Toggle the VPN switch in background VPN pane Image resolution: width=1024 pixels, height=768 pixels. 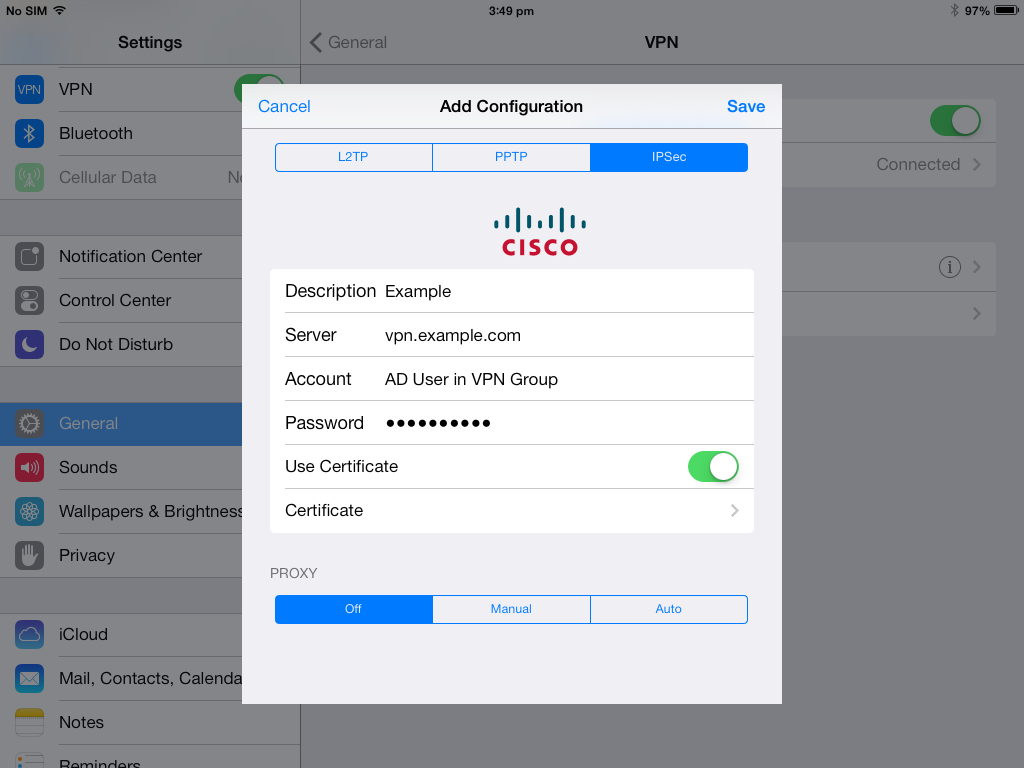955,121
